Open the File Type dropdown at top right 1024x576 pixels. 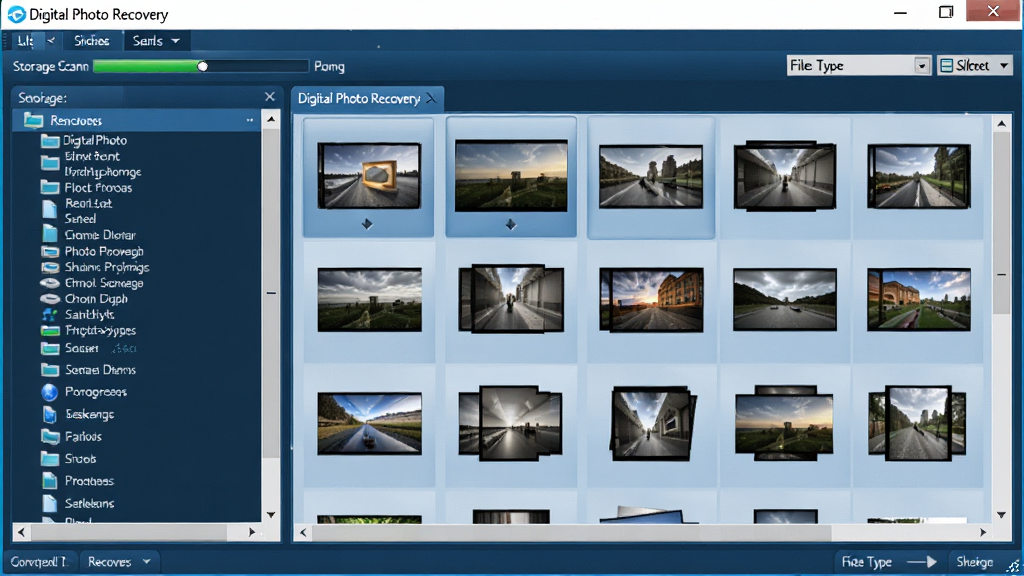[858, 65]
